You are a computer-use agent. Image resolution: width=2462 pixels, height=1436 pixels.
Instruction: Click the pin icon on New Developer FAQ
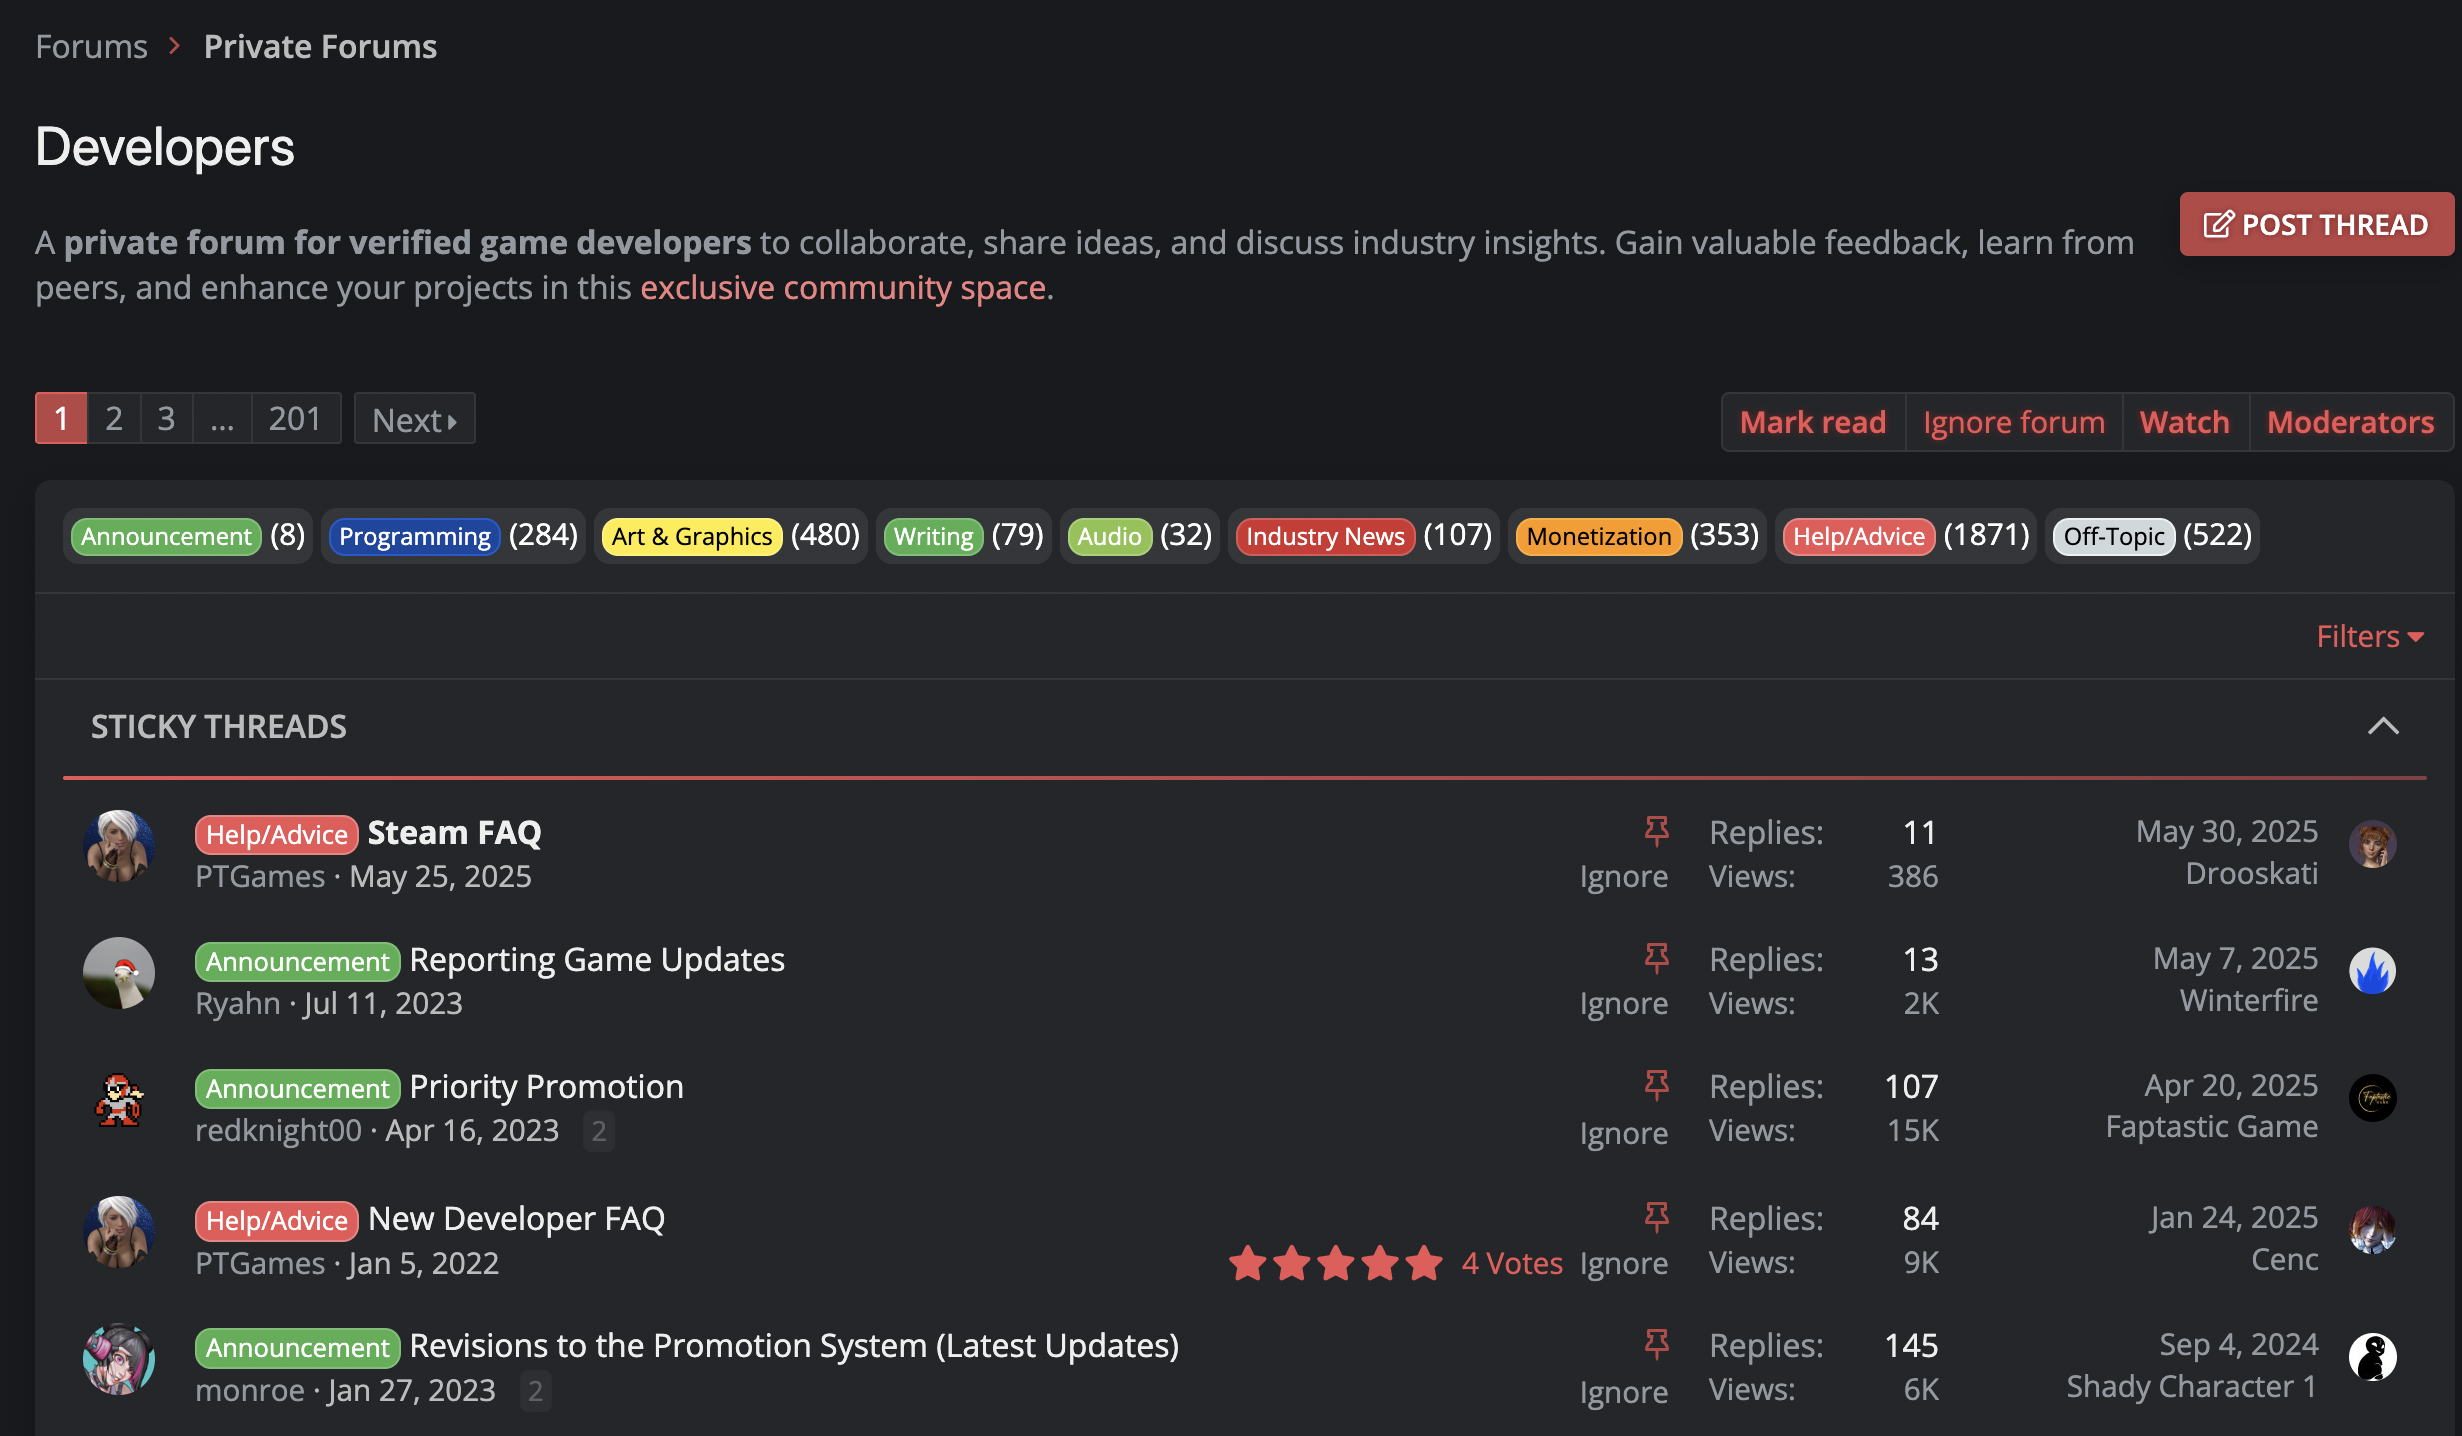(1656, 1216)
